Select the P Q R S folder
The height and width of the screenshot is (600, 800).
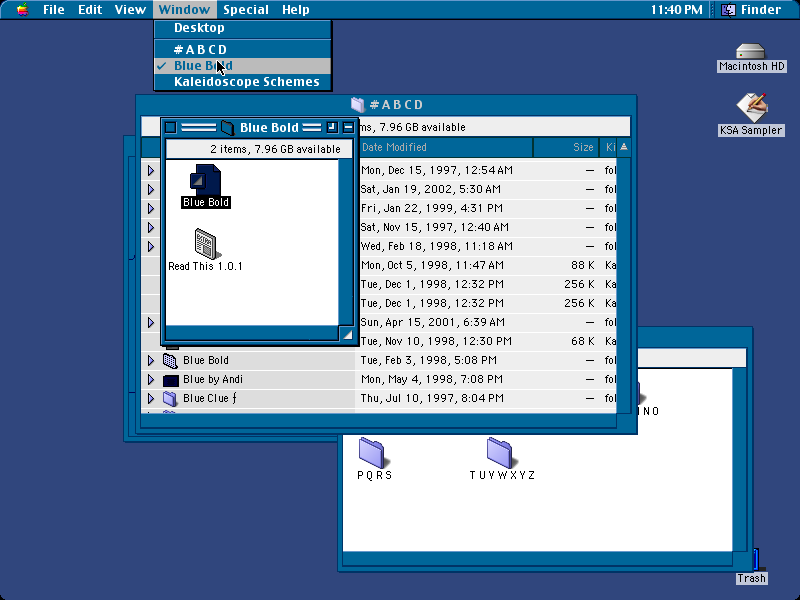pos(372,452)
